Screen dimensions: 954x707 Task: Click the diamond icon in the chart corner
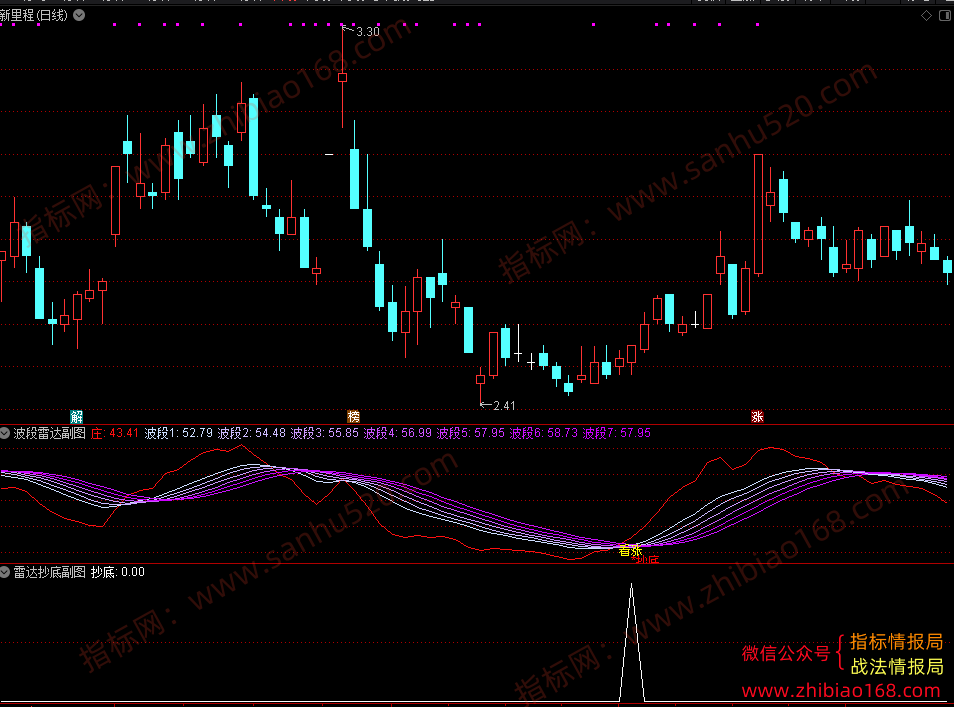pos(926,16)
